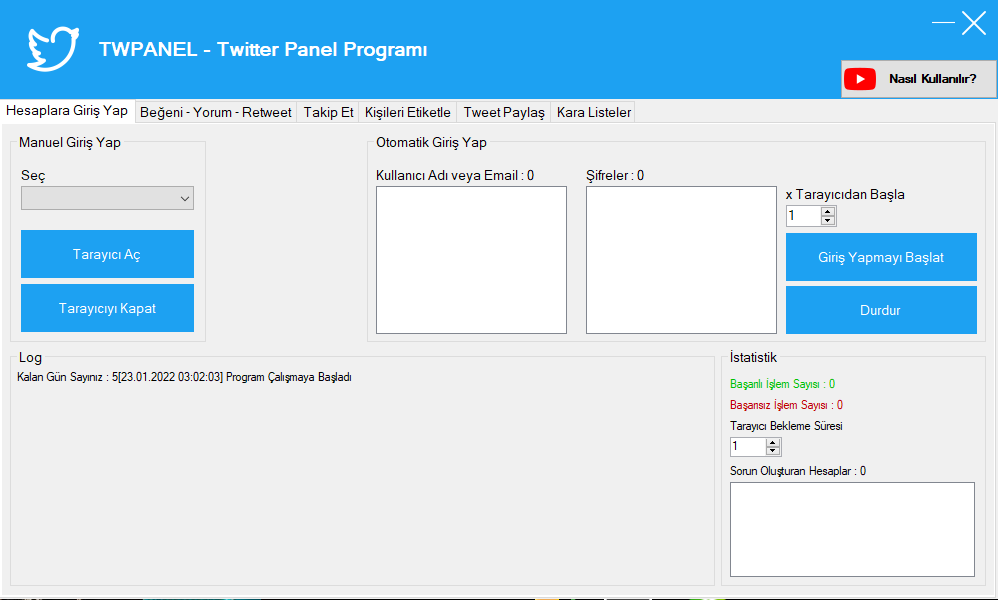Click the Durdur button
The width and height of the screenshot is (998, 600).
(882, 310)
